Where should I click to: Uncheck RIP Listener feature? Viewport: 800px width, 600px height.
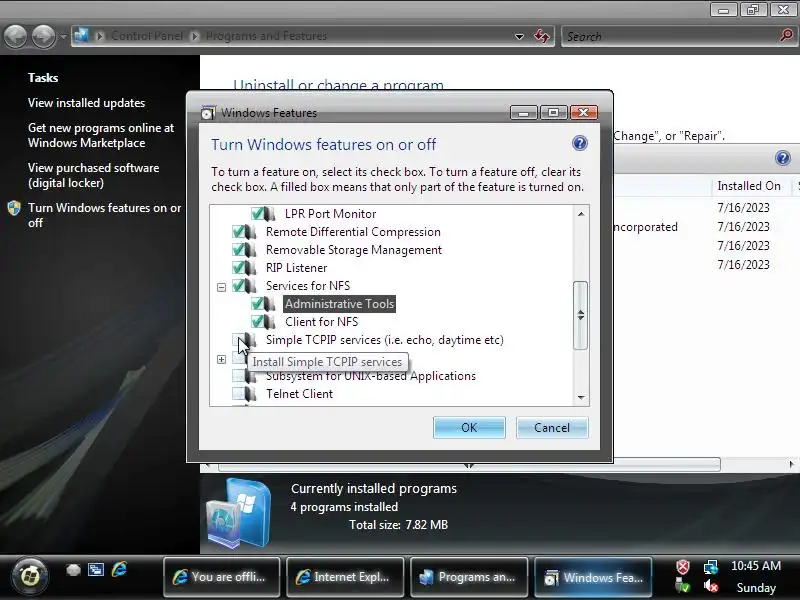pos(238,267)
